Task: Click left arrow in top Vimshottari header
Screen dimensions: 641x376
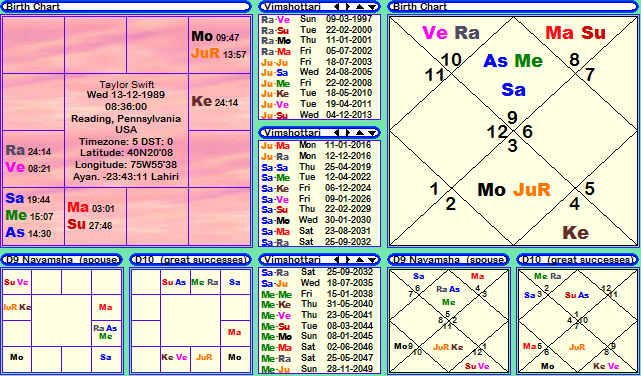Action: pyautogui.click(x=337, y=7)
